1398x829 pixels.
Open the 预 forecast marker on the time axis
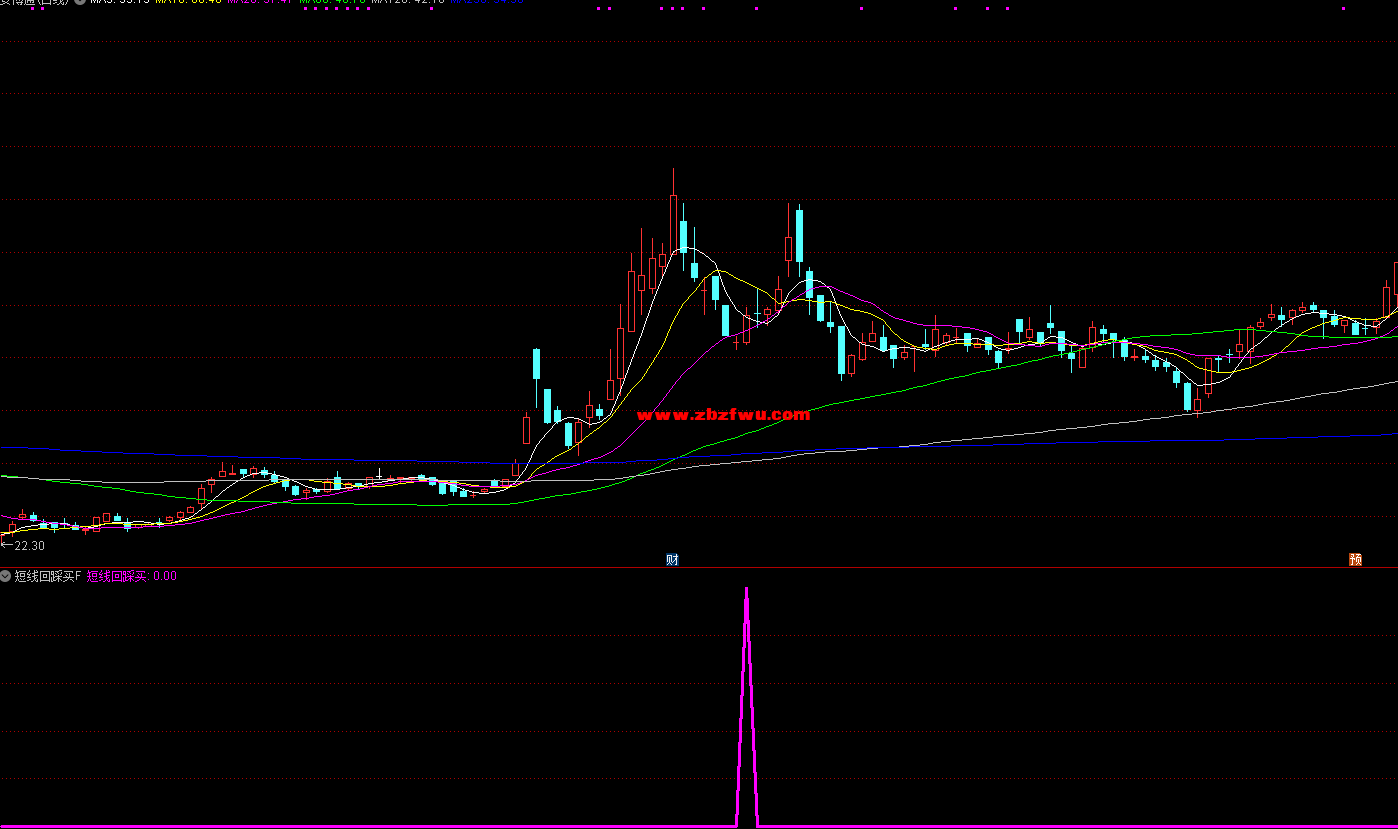tap(1355, 560)
